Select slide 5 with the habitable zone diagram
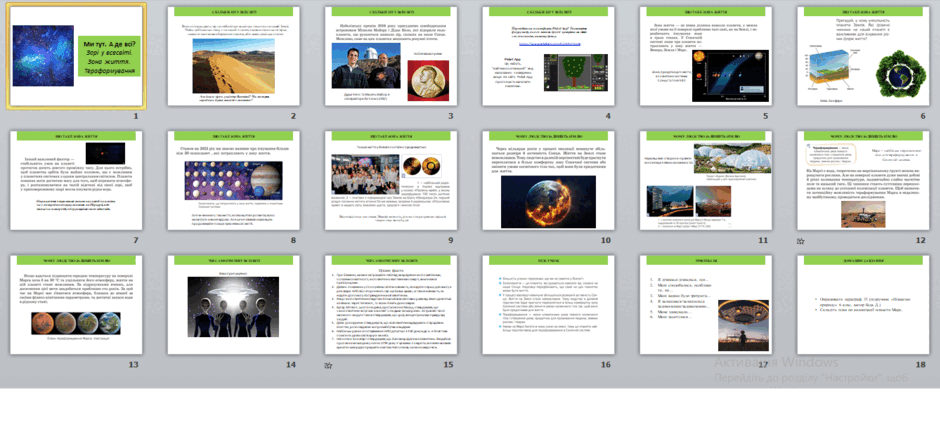 tap(706, 56)
